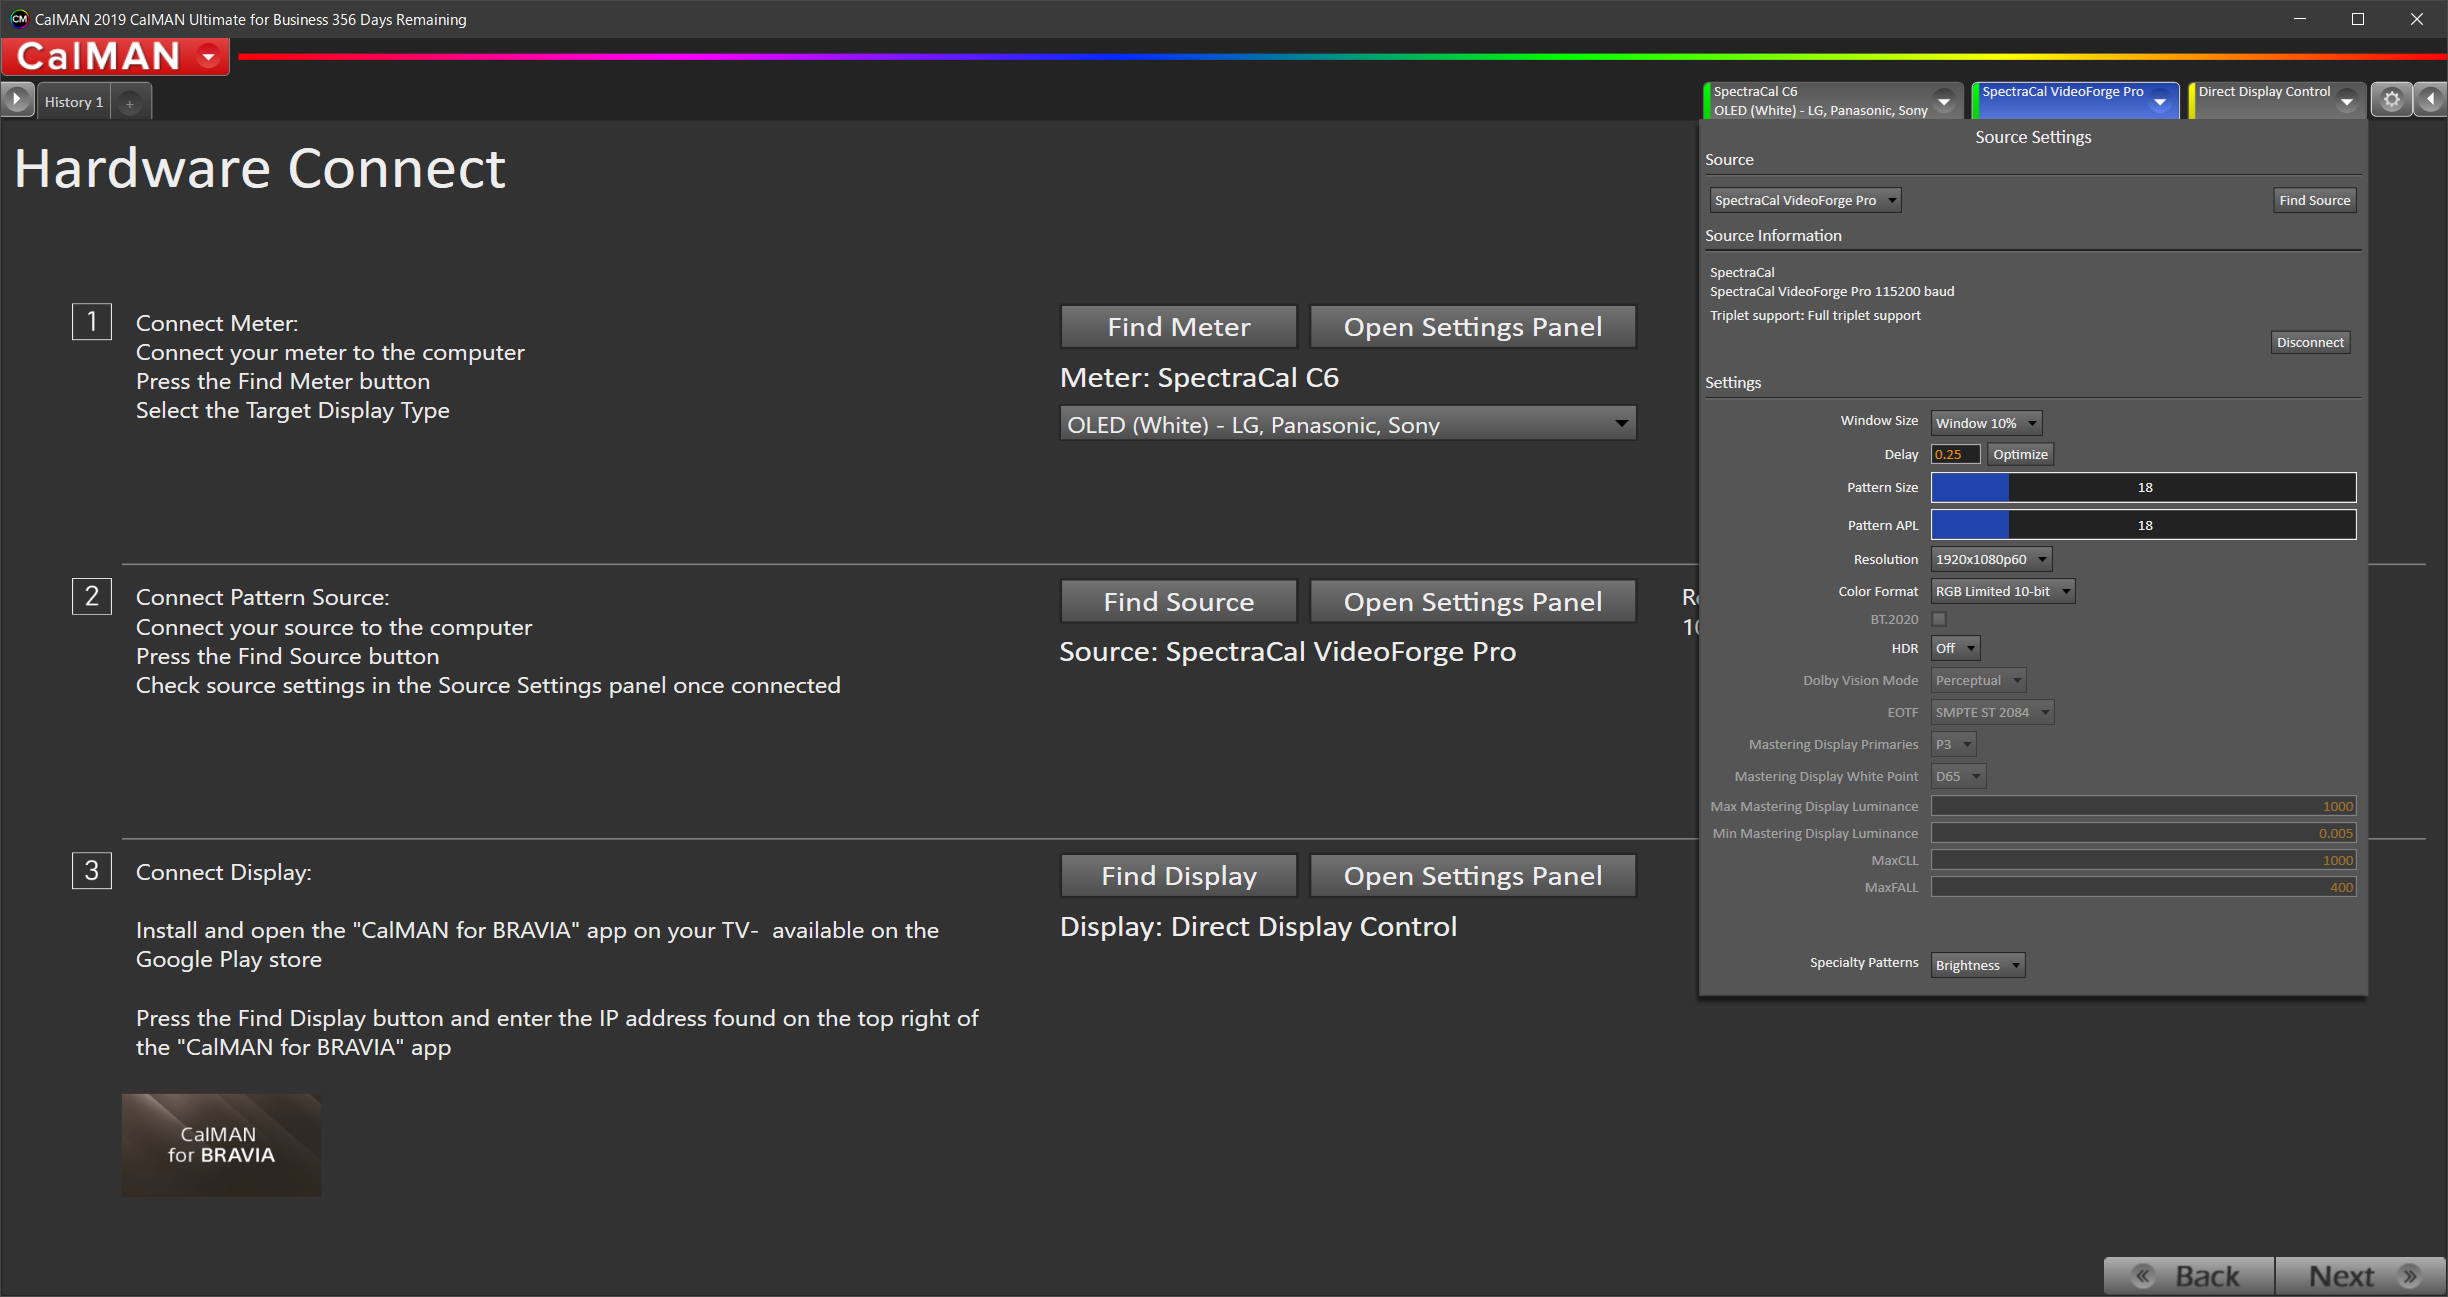This screenshot has width=2448, height=1297.
Task: Click the Optimize delay button
Action: 2020,454
